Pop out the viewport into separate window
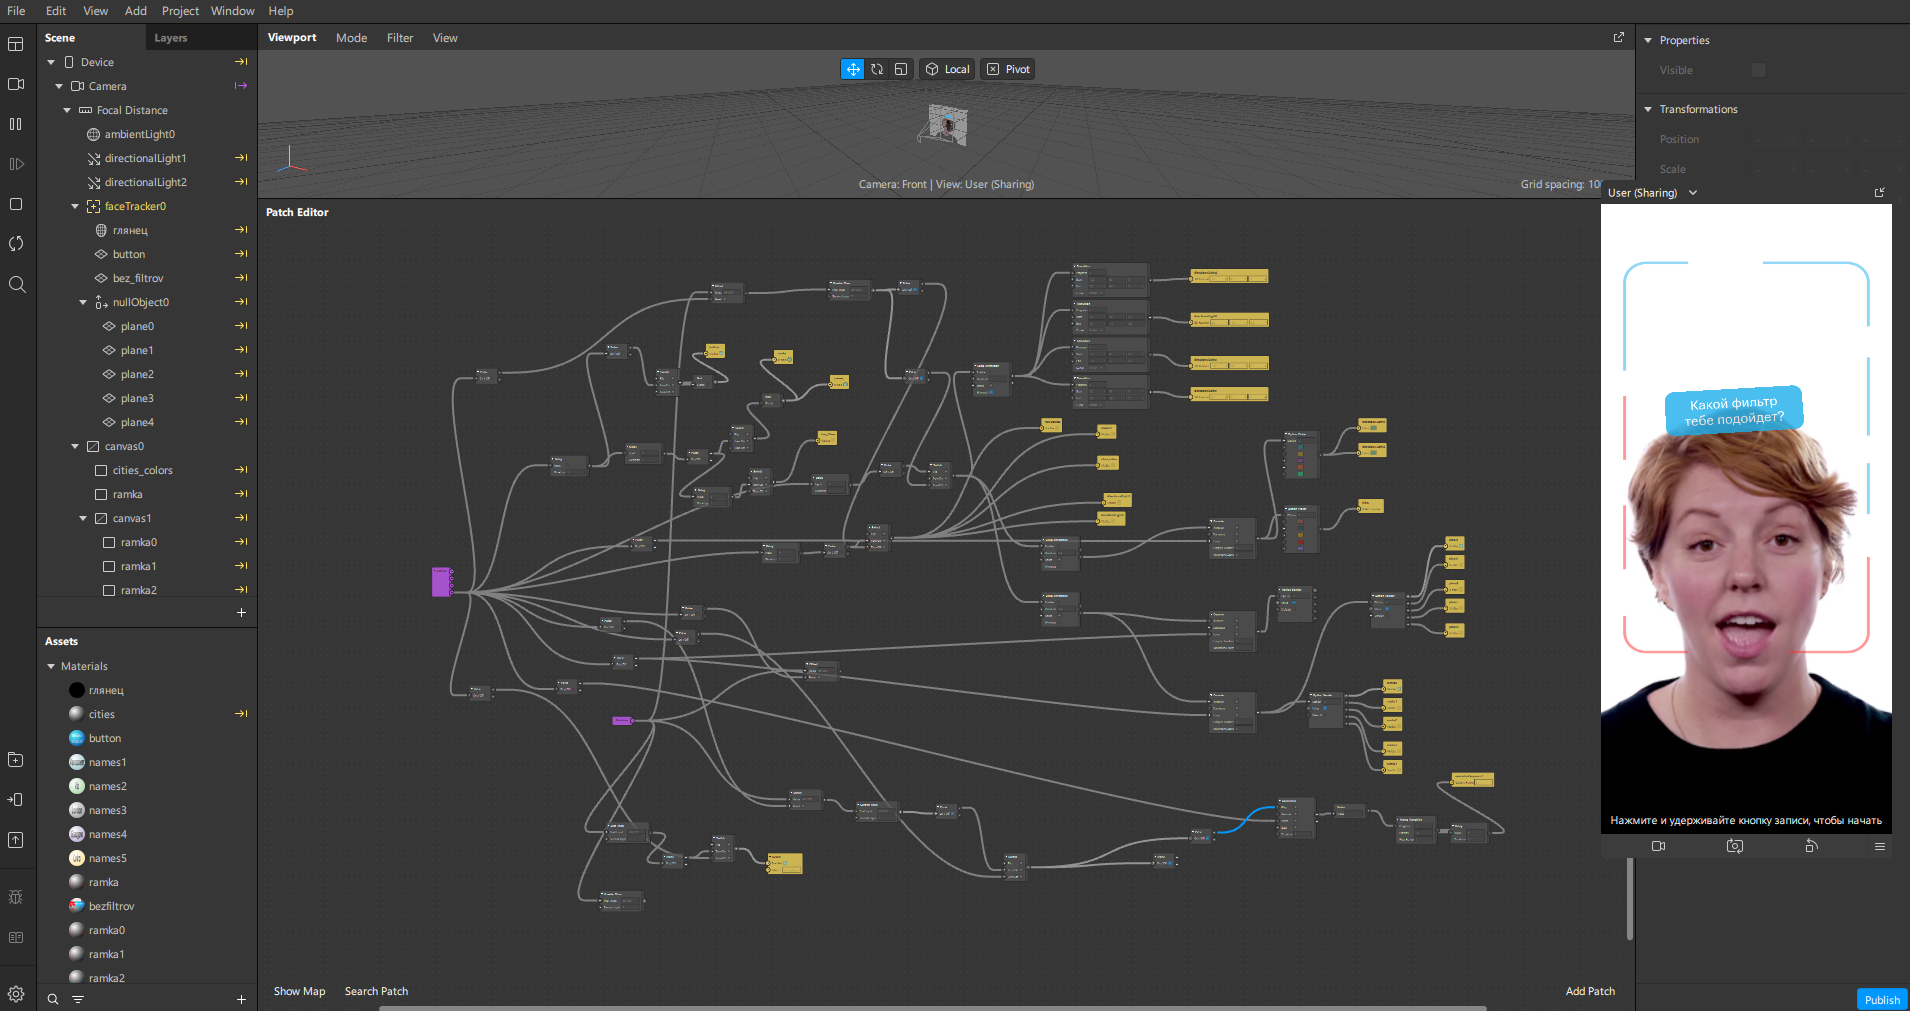Viewport: 1910px width, 1011px height. (x=1619, y=37)
